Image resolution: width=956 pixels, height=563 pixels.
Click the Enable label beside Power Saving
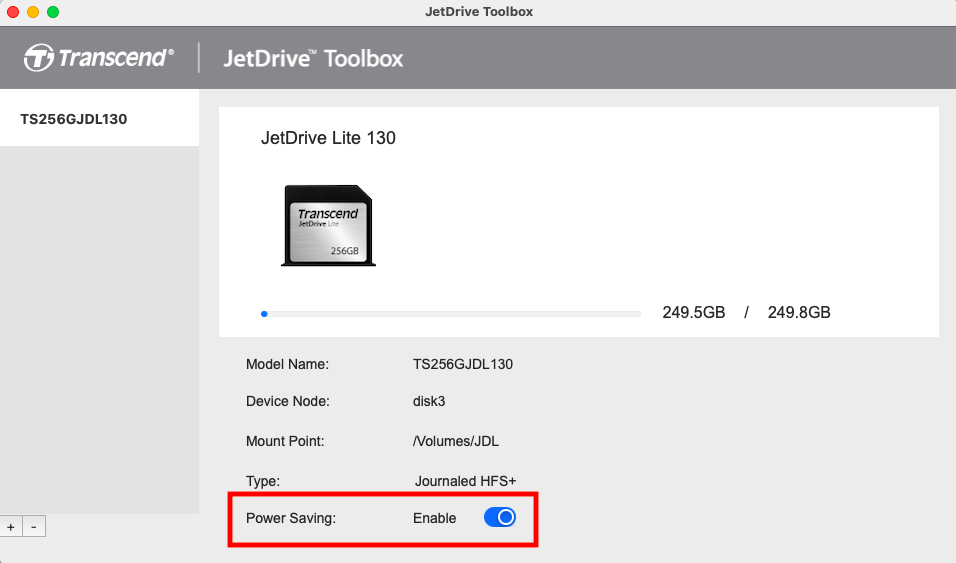click(434, 518)
